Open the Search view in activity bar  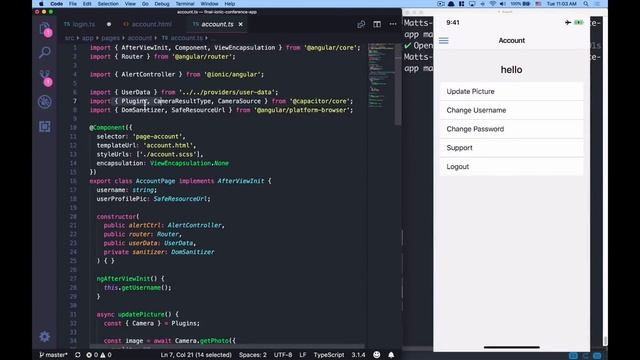pos(45,52)
